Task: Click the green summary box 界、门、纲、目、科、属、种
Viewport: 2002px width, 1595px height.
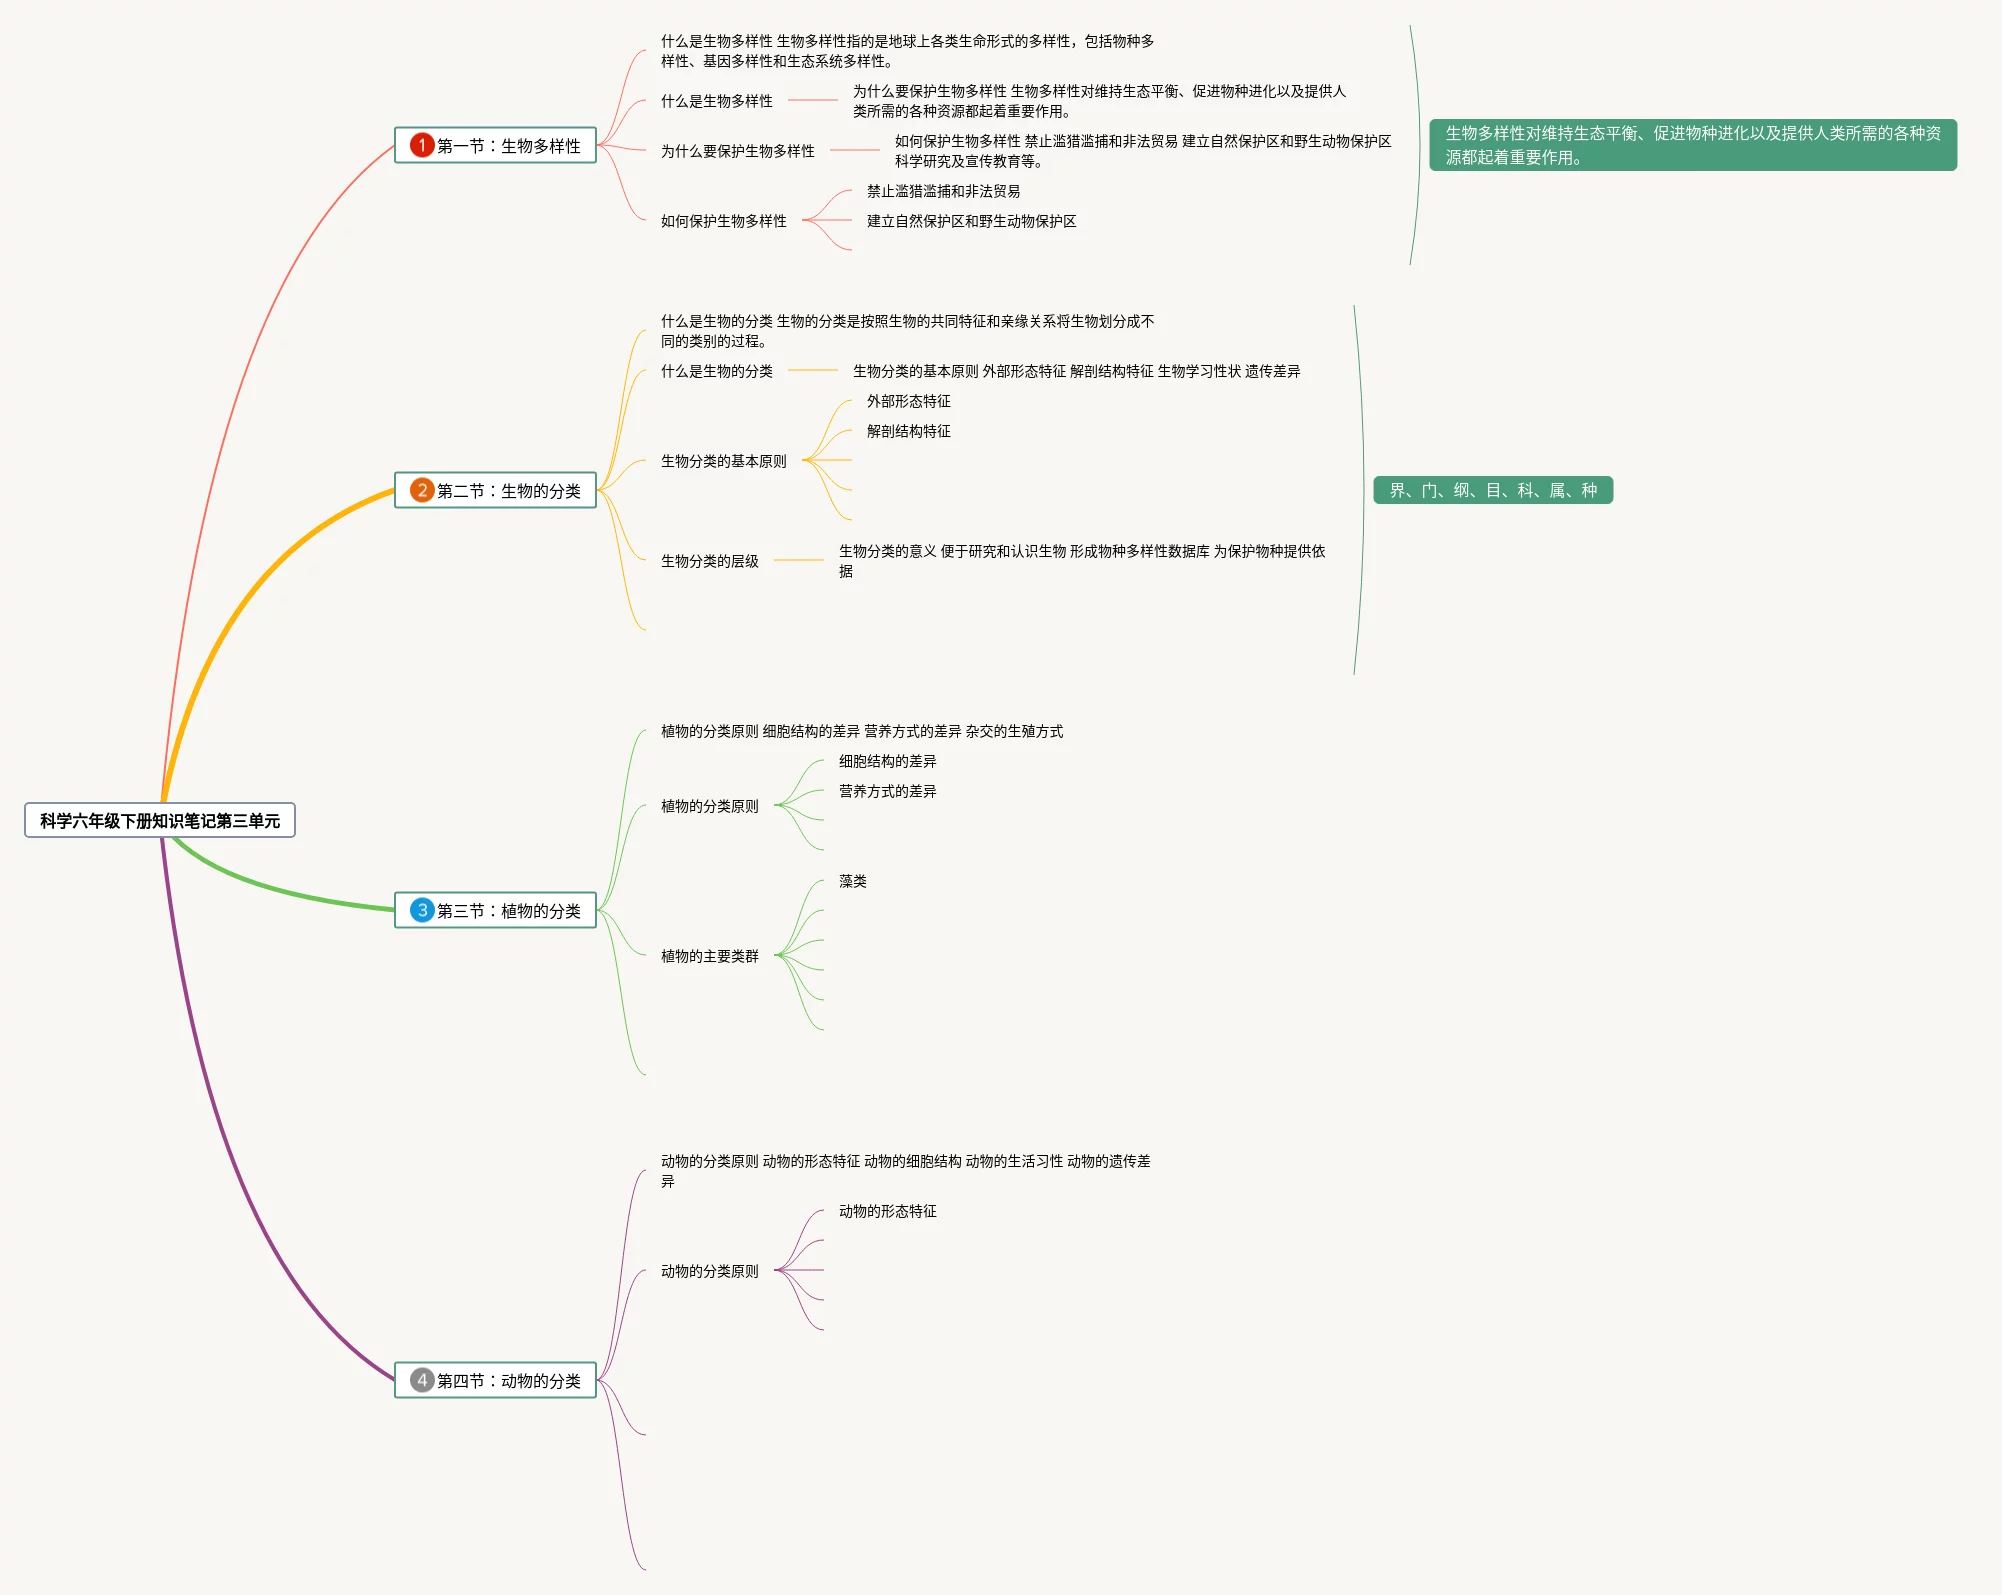Action: 1493,490
